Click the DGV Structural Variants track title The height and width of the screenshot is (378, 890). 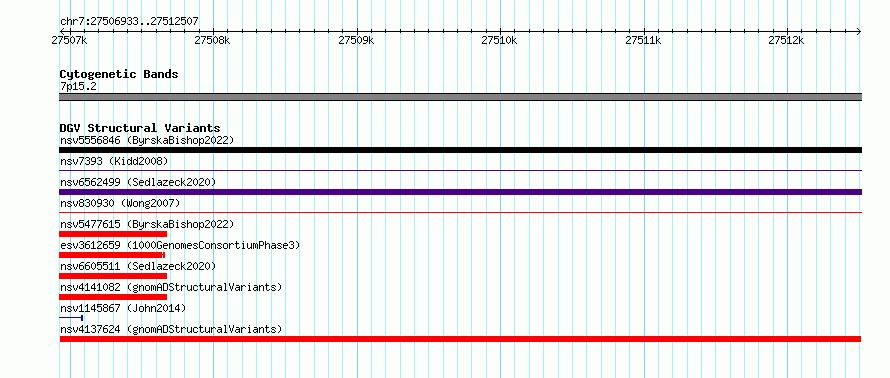point(140,128)
